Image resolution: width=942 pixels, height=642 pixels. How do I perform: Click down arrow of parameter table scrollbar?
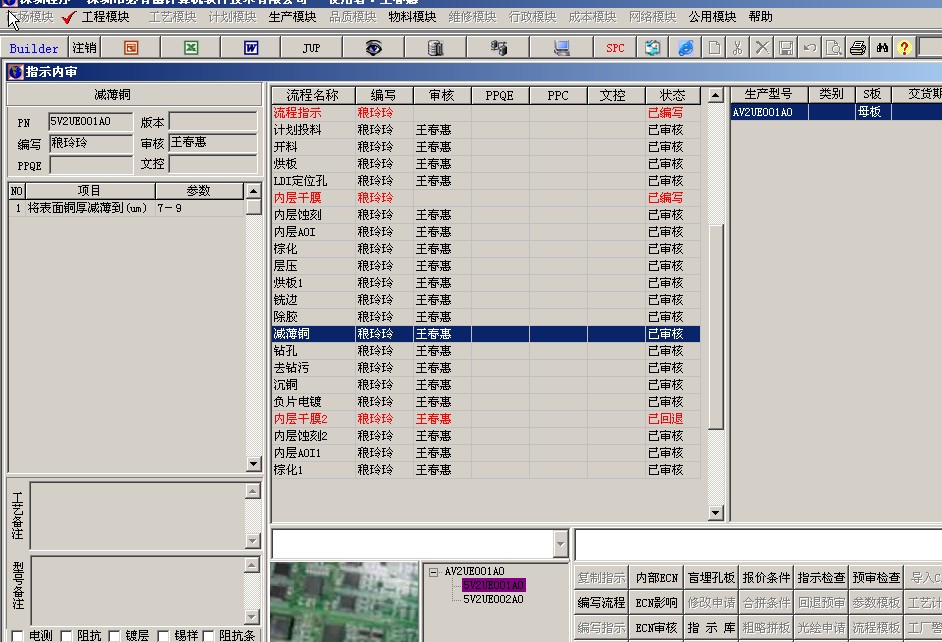(x=254, y=464)
